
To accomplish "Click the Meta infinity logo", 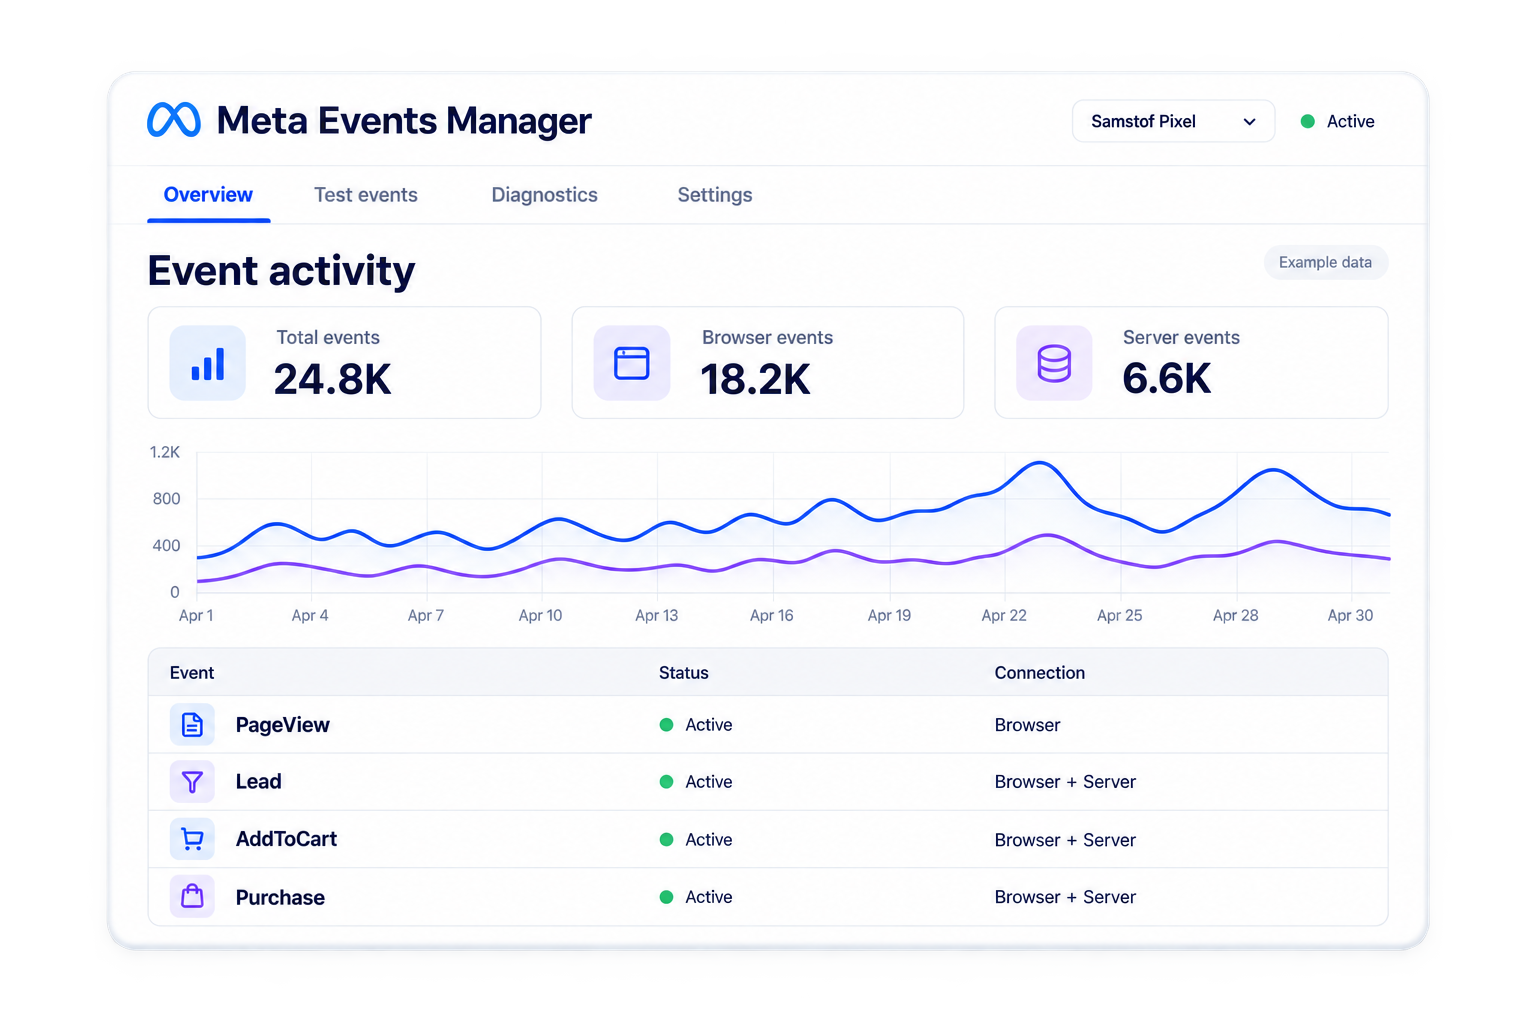I will coord(174,120).
